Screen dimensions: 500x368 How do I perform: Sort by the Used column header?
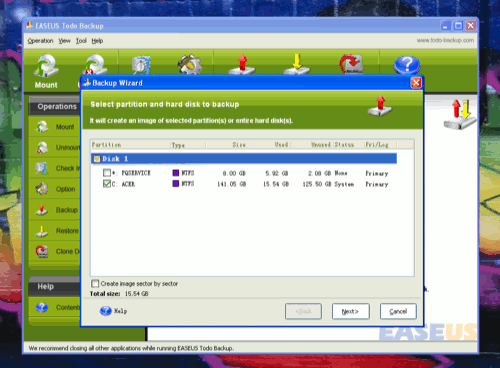pos(269,145)
